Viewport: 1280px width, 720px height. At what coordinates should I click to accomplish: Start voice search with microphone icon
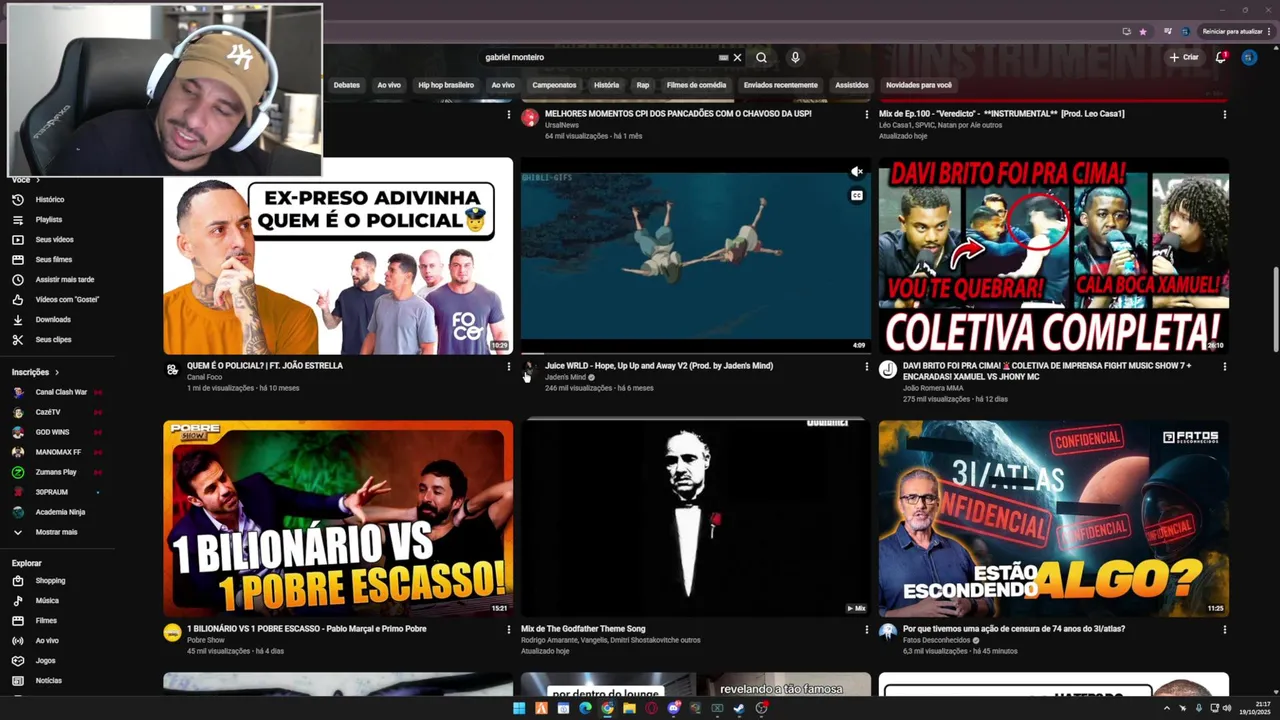point(795,57)
